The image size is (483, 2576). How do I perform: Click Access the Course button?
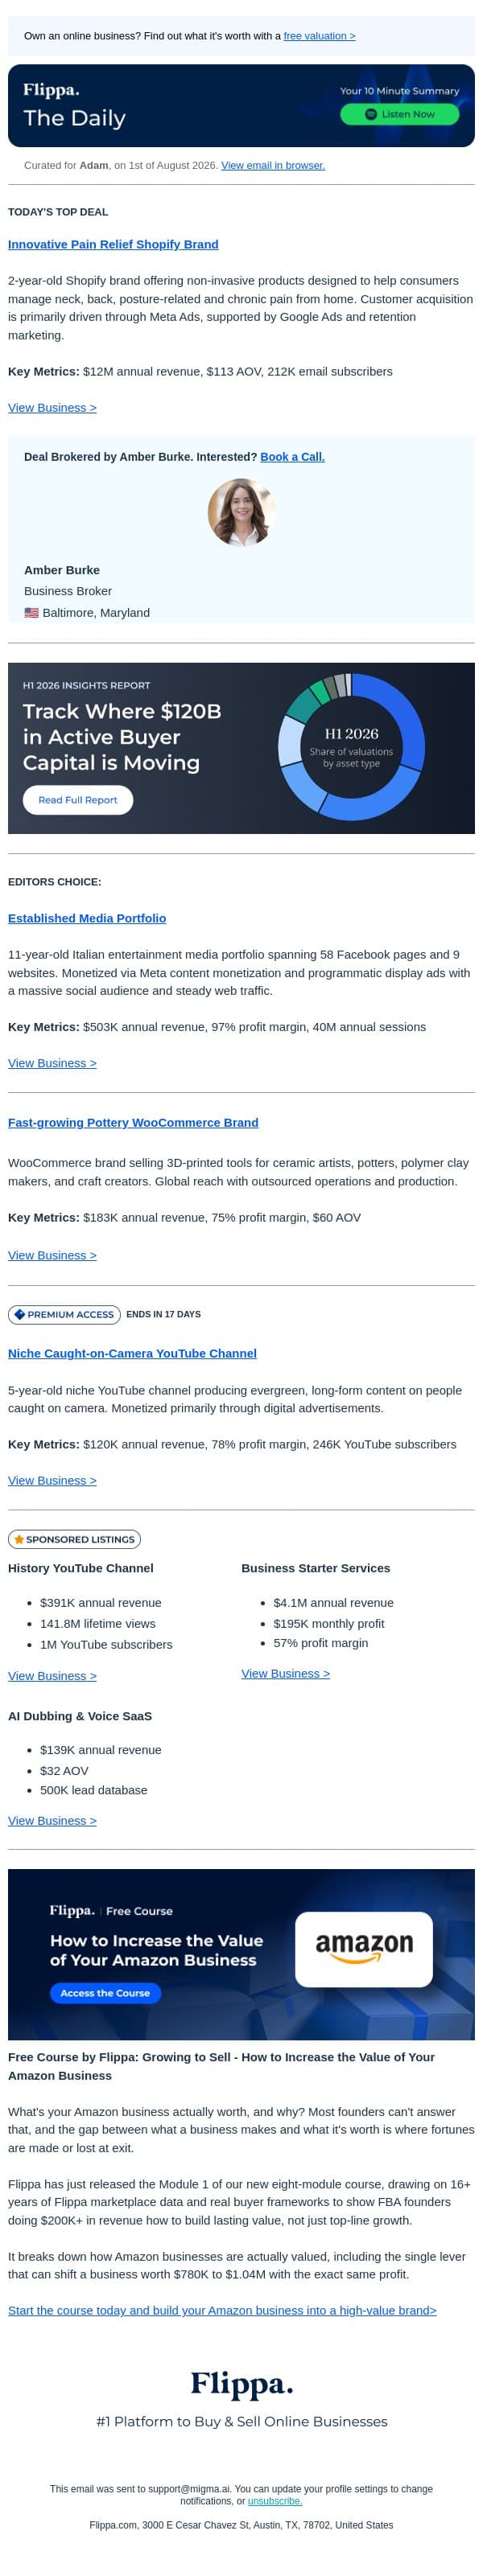point(105,1993)
